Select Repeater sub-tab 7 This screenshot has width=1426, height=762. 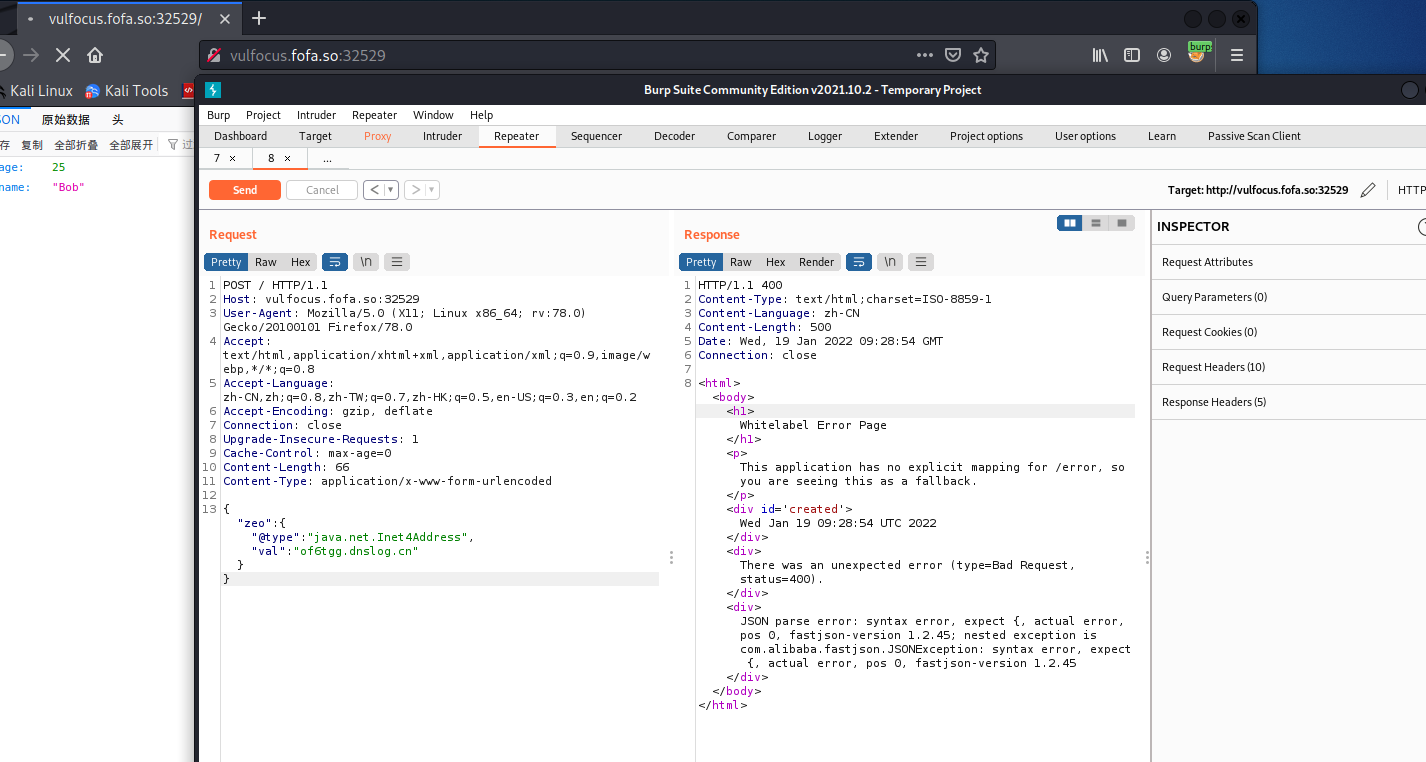(218, 158)
